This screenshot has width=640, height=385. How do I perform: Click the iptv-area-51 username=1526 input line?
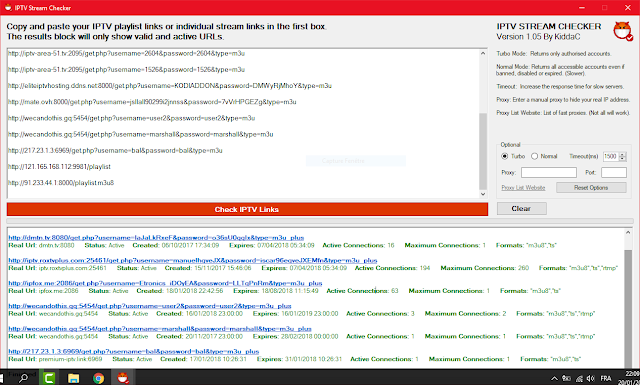pos(127,70)
